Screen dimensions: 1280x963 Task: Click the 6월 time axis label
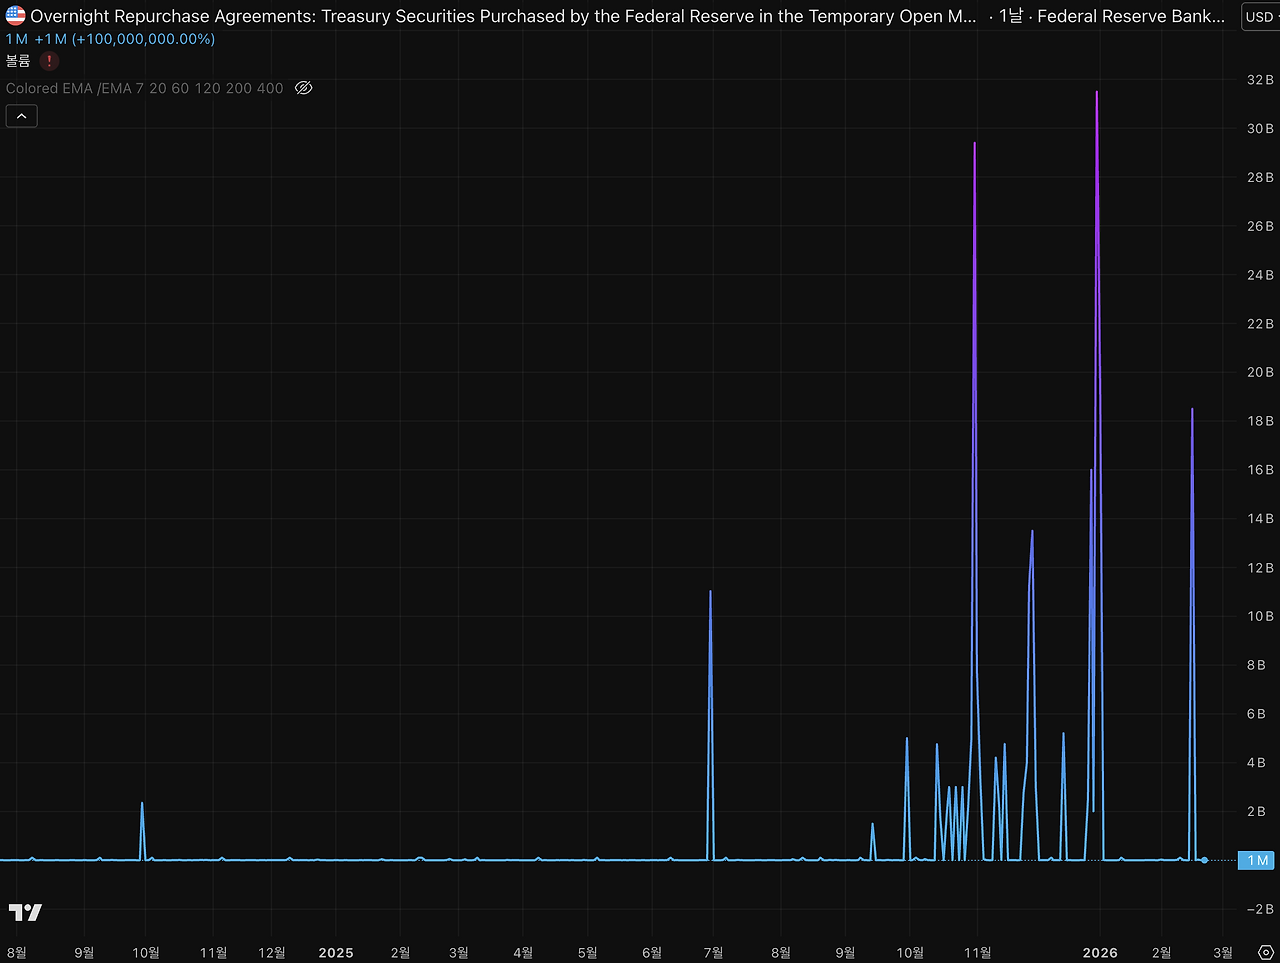[x=652, y=953]
